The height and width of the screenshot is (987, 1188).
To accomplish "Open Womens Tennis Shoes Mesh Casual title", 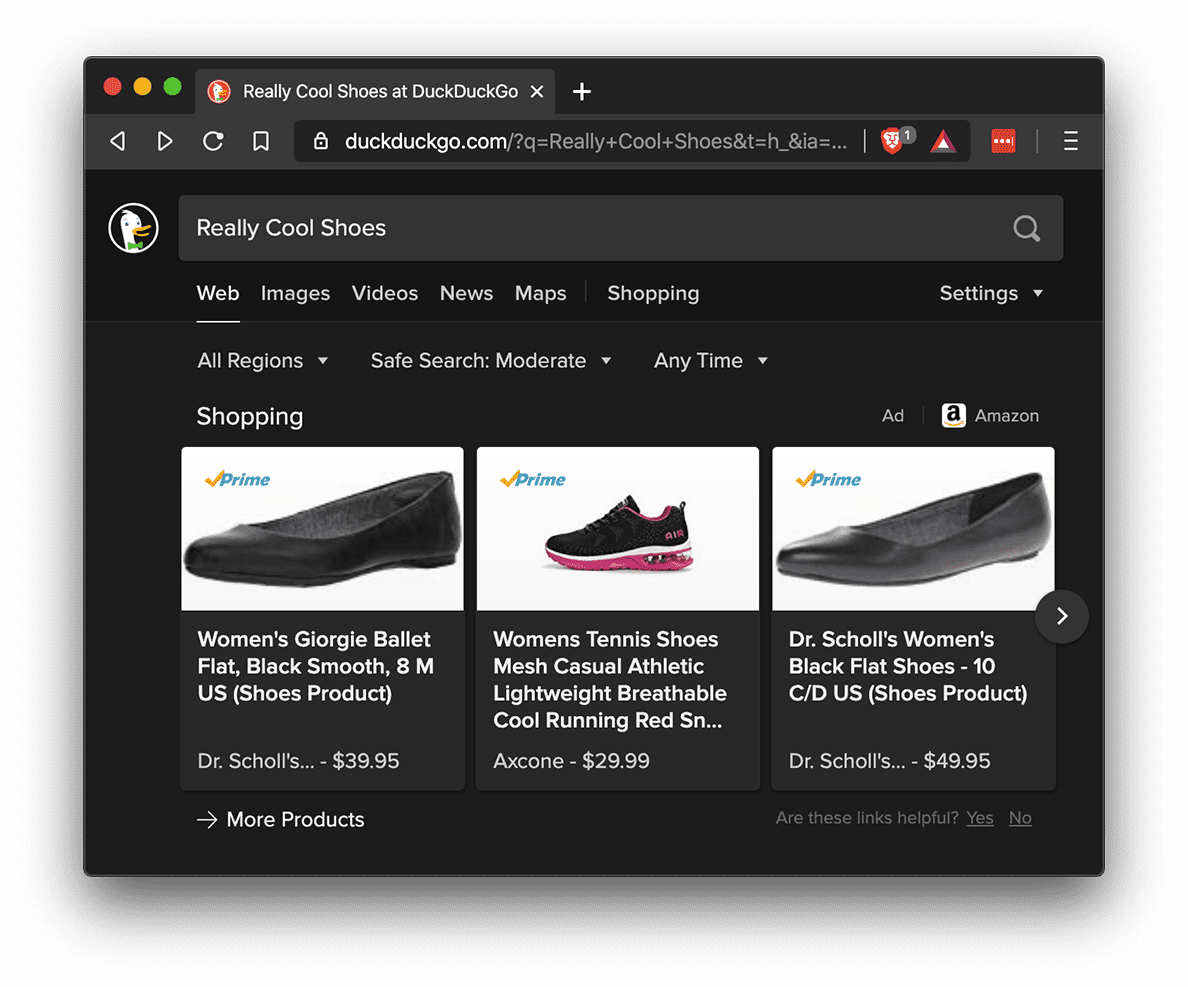I will [x=610, y=679].
